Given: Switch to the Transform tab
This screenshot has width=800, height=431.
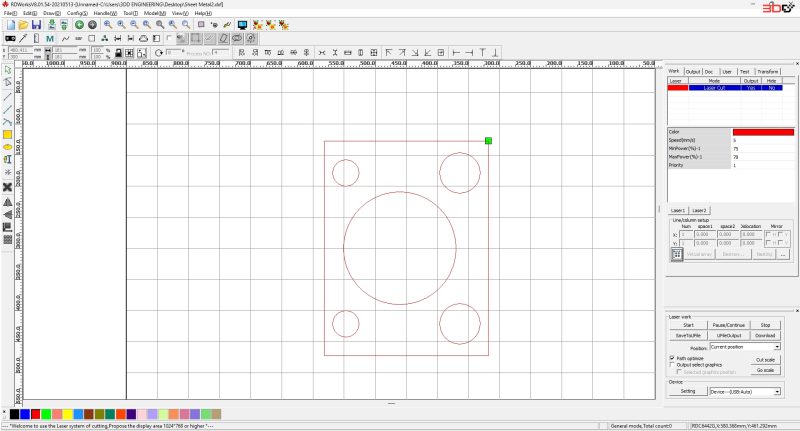Looking at the screenshot, I should (767, 71).
